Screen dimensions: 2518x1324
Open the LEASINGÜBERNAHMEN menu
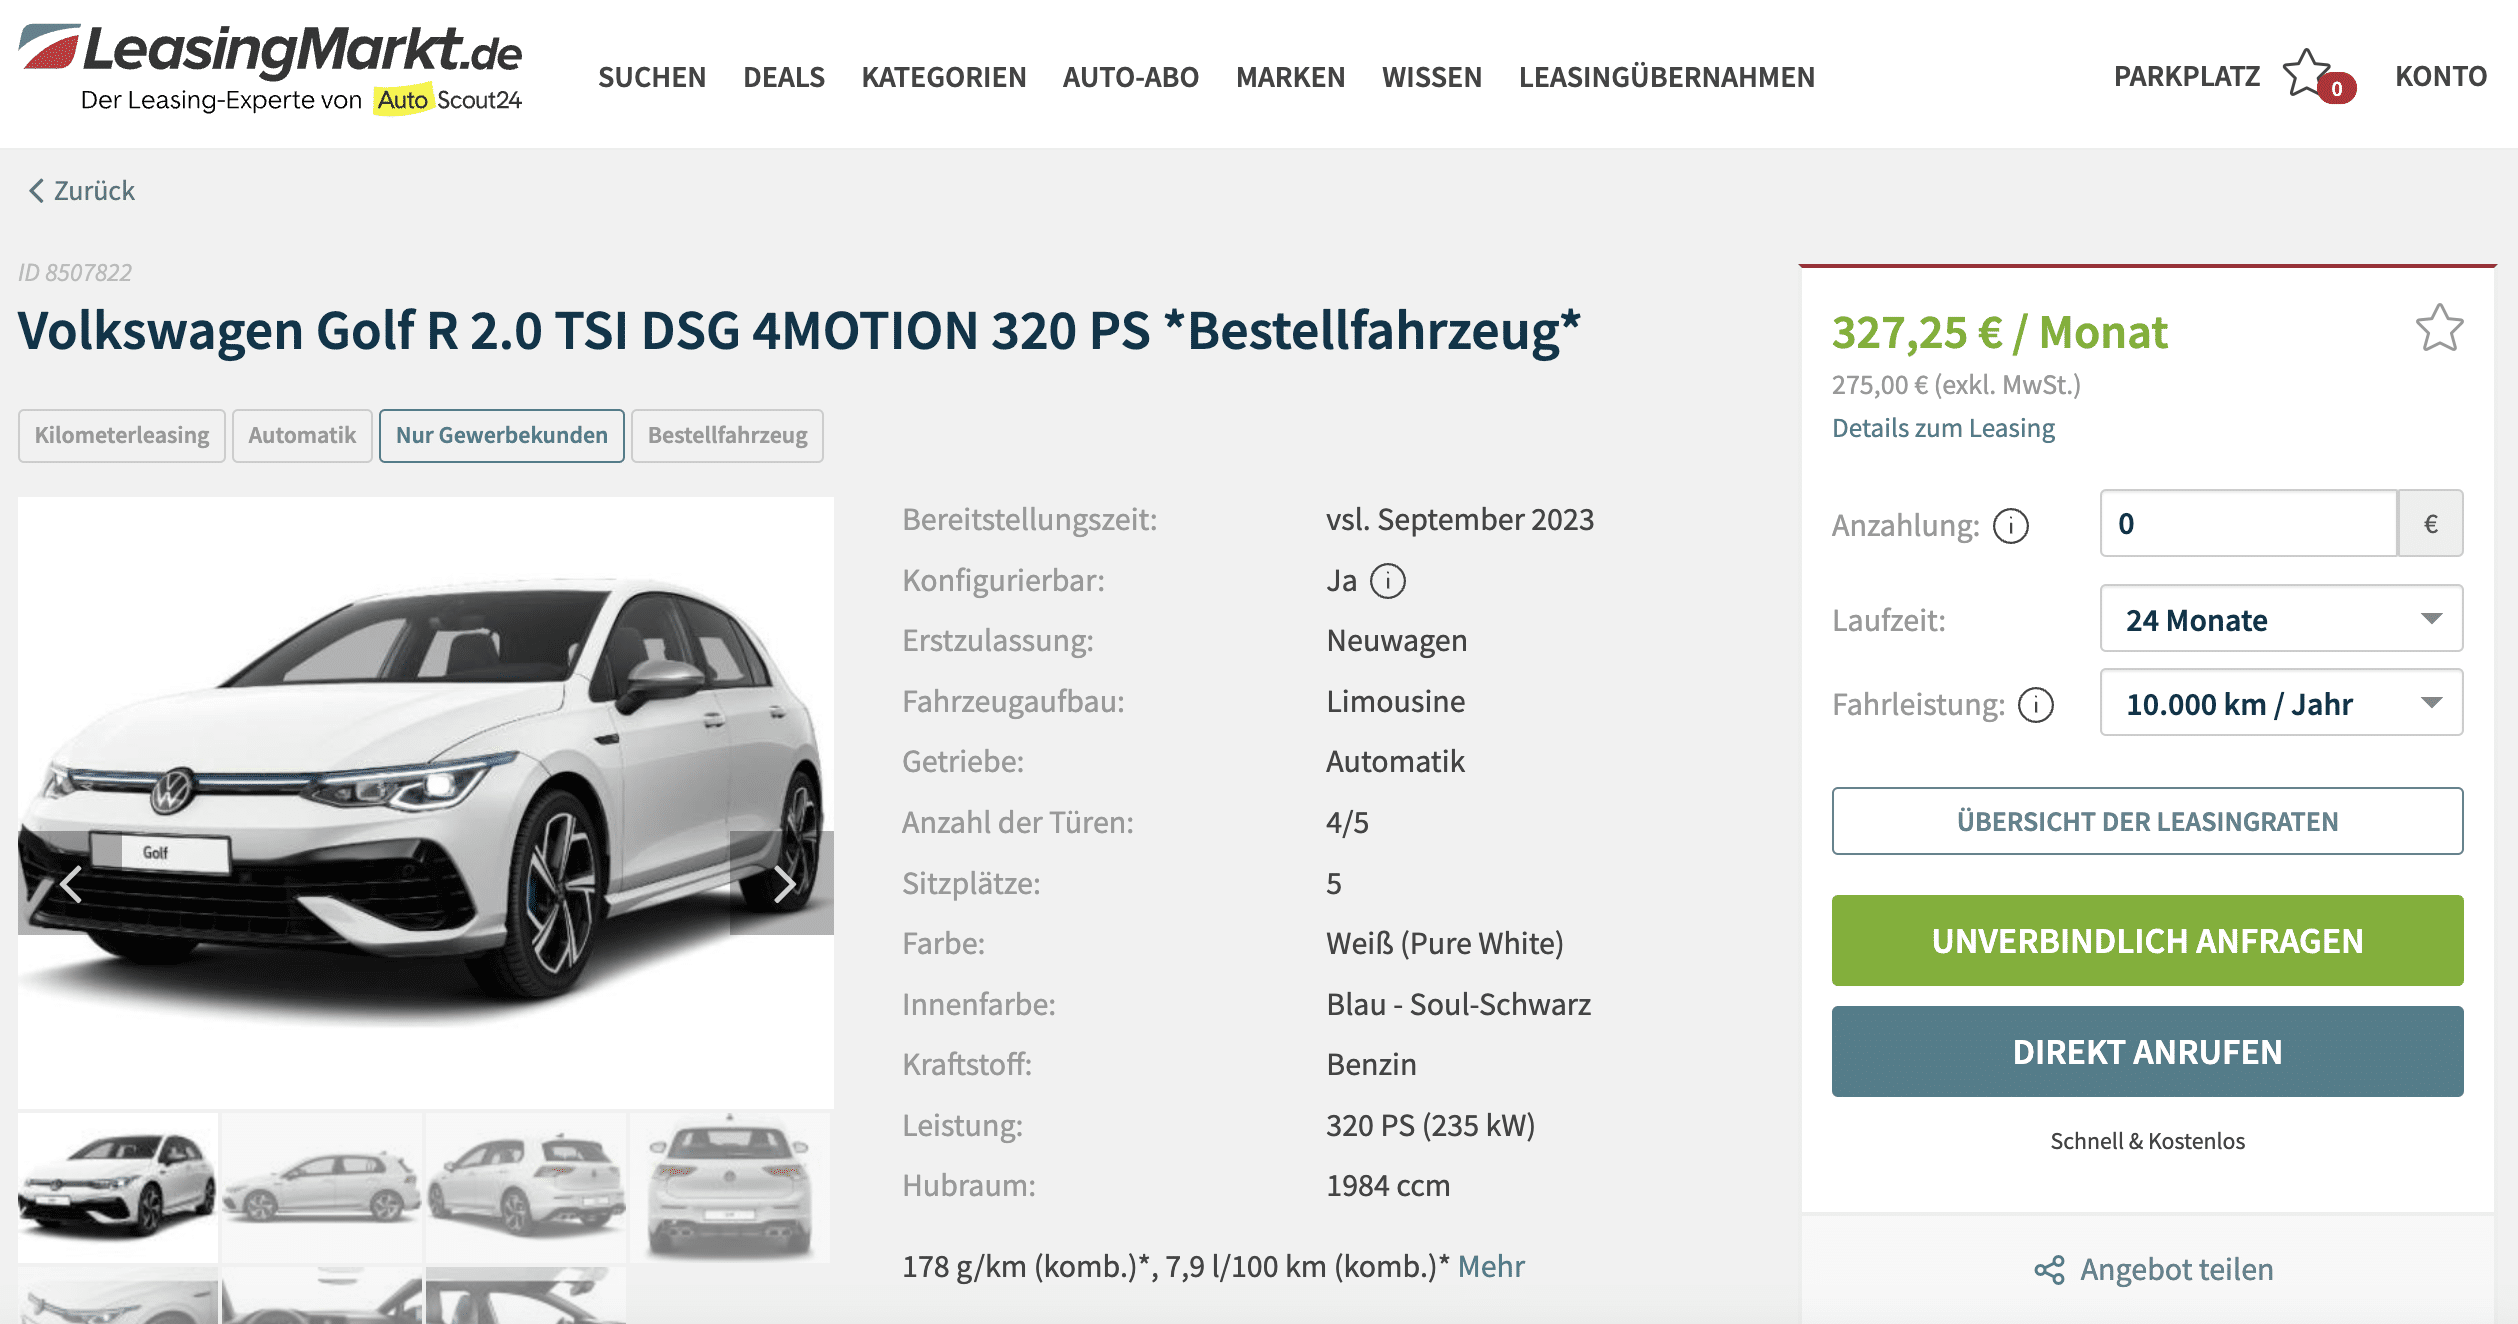click(x=1667, y=77)
